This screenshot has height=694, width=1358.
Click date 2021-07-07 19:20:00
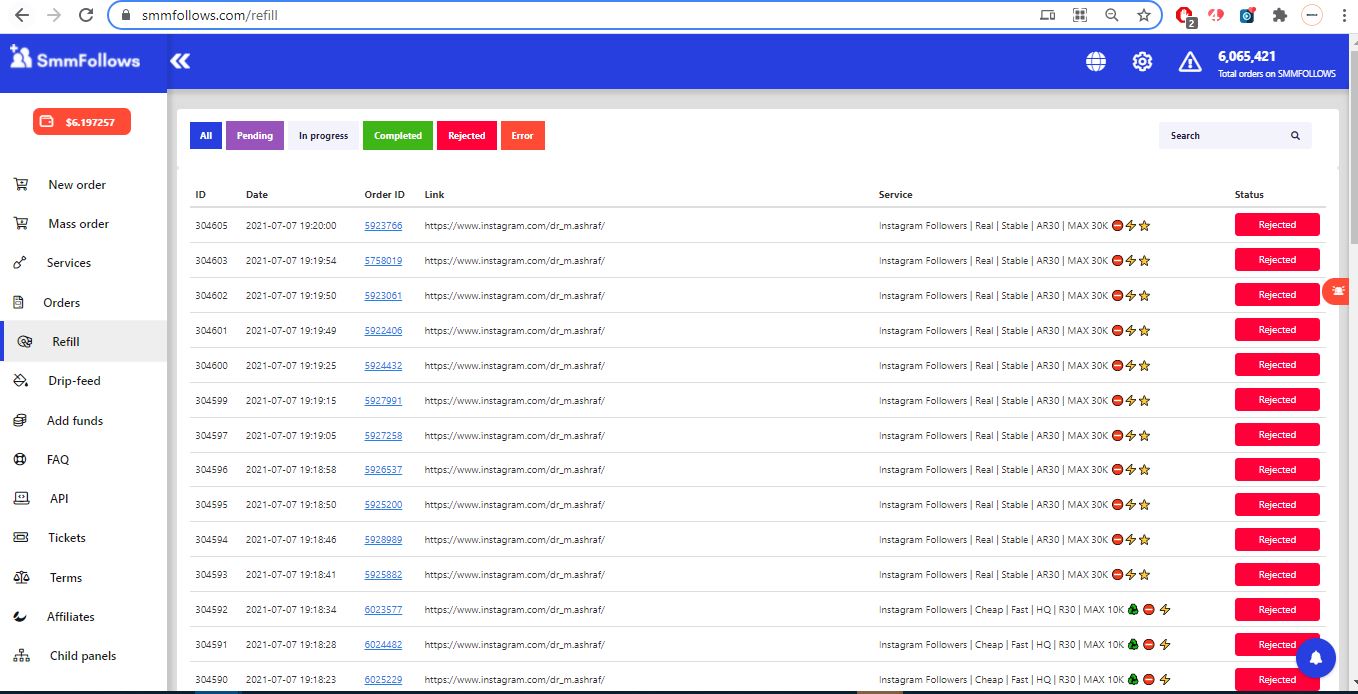pos(291,226)
